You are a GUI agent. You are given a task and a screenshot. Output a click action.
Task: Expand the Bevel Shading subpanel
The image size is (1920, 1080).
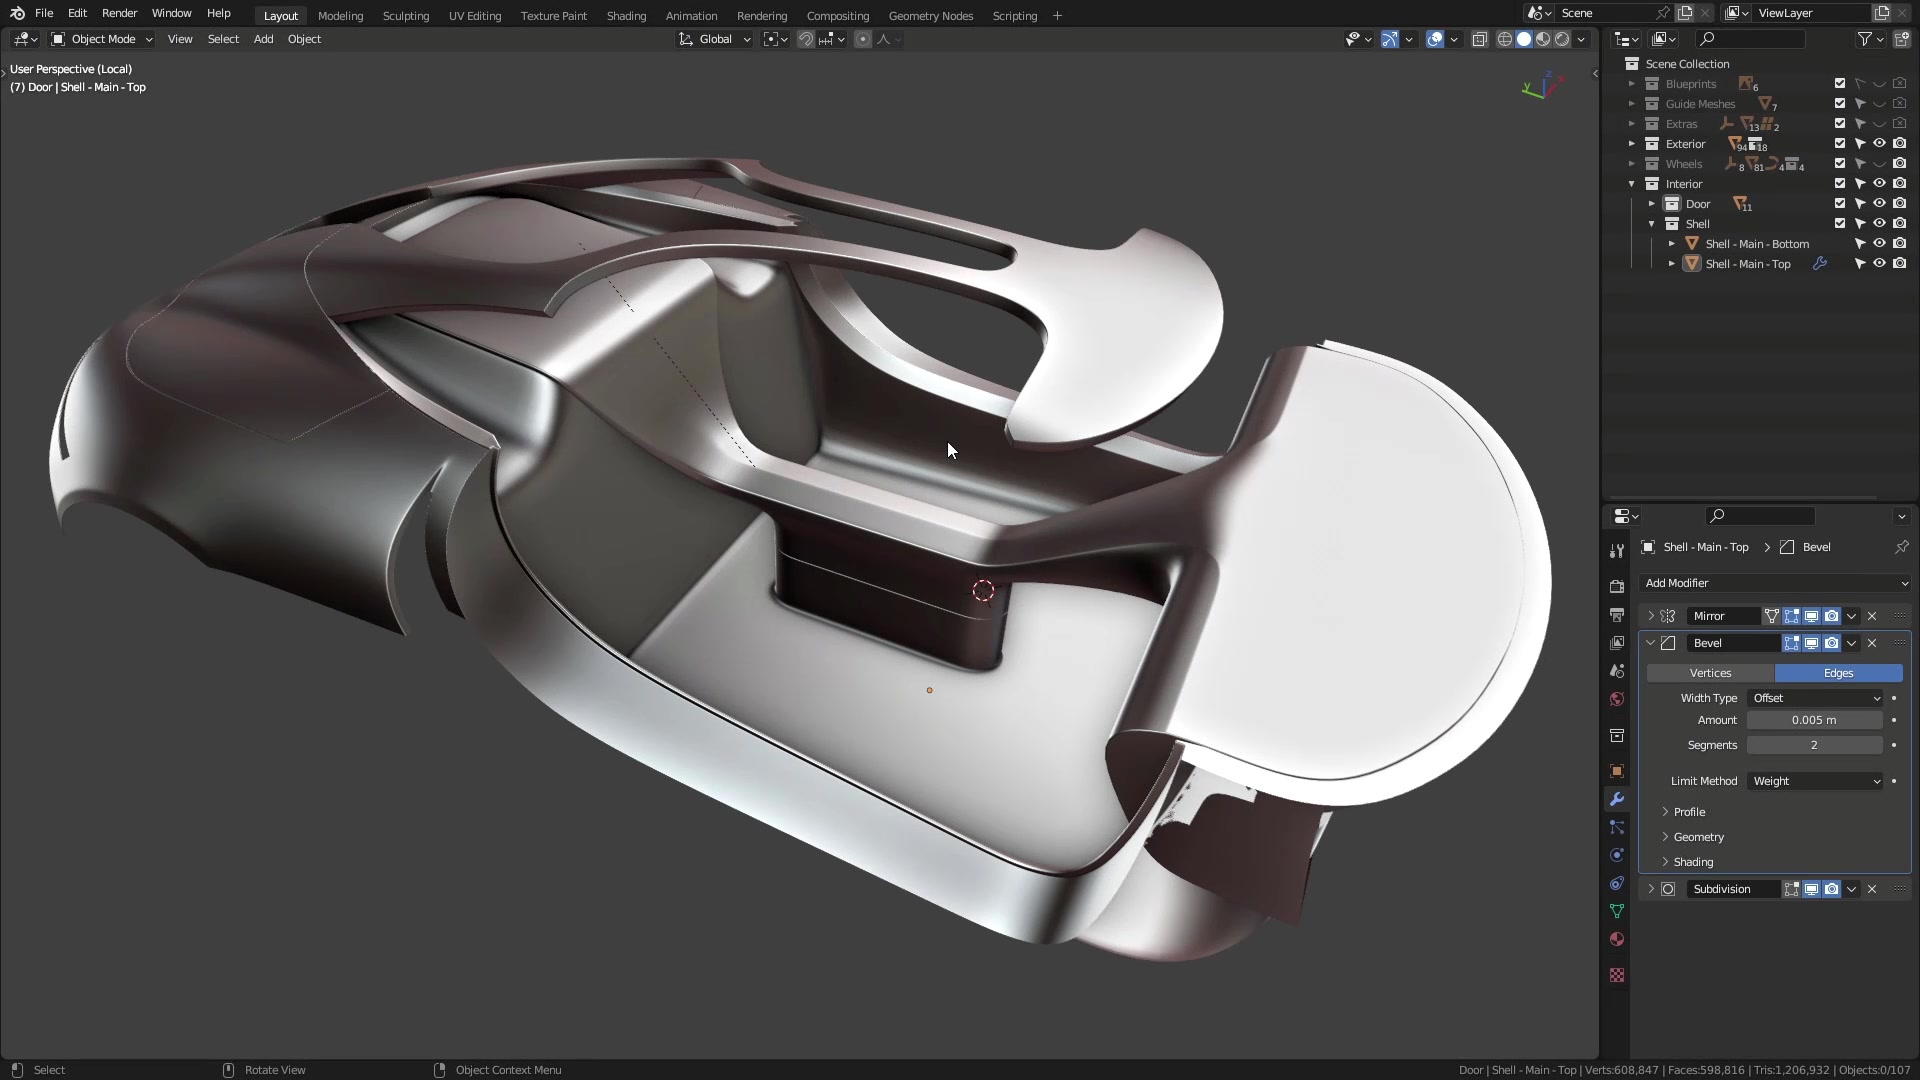1691,862
